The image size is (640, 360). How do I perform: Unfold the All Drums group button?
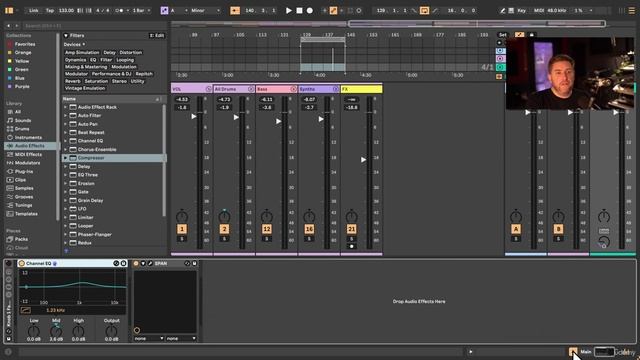click(x=251, y=89)
